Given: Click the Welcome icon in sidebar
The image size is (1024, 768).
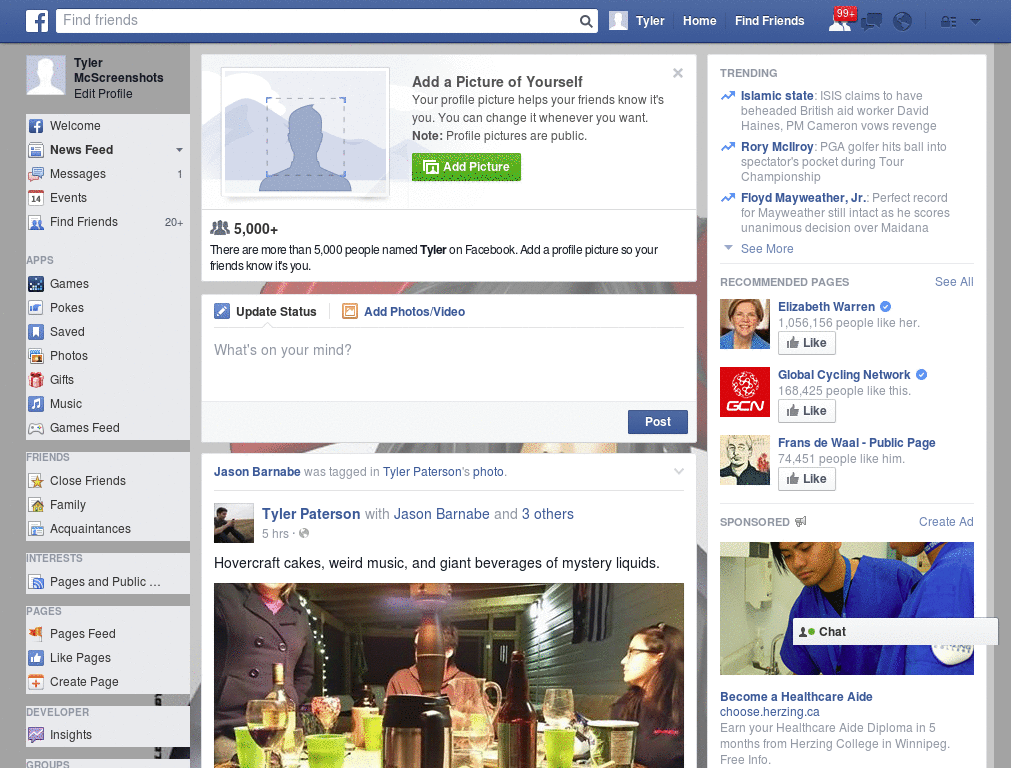Looking at the screenshot, I should tap(36, 126).
